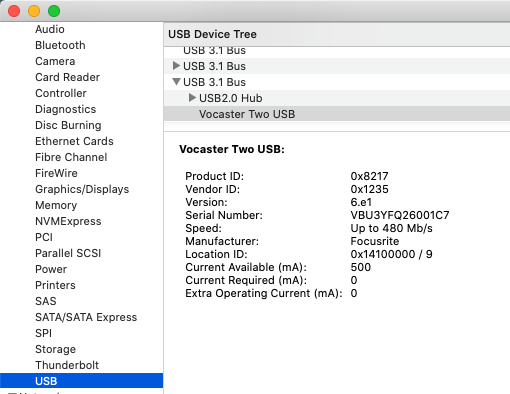This screenshot has width=510, height=394.
Task: Click the highlighted USB sidebar item
Action: coord(81,381)
